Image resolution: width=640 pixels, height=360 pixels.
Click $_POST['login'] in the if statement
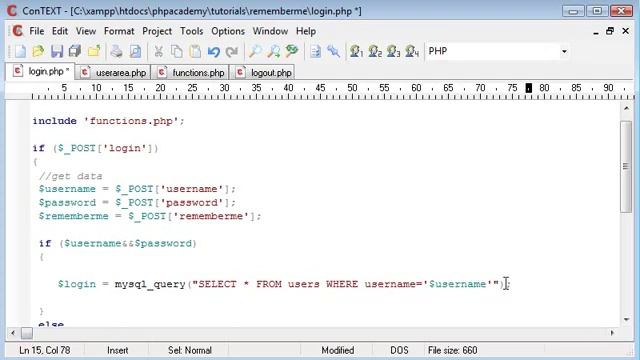point(105,148)
